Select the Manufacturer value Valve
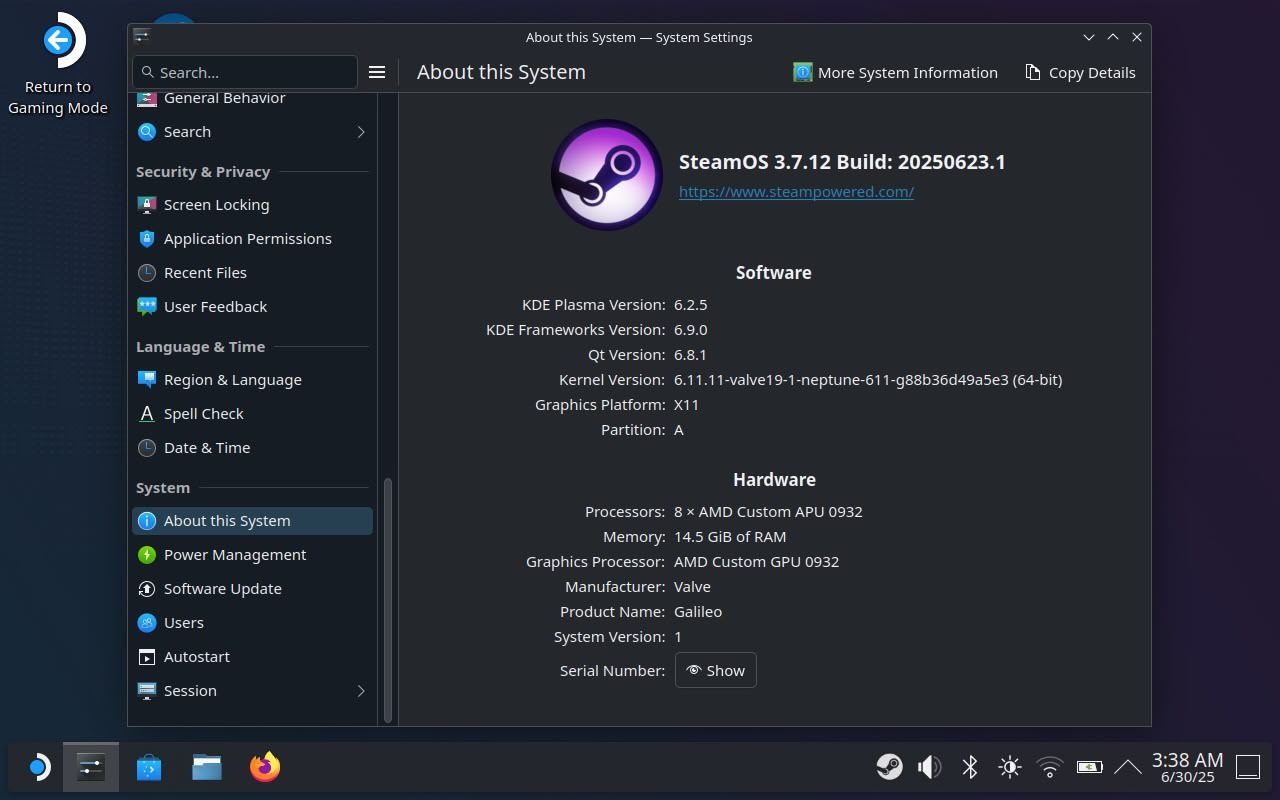This screenshot has height=800, width=1280. pos(692,587)
